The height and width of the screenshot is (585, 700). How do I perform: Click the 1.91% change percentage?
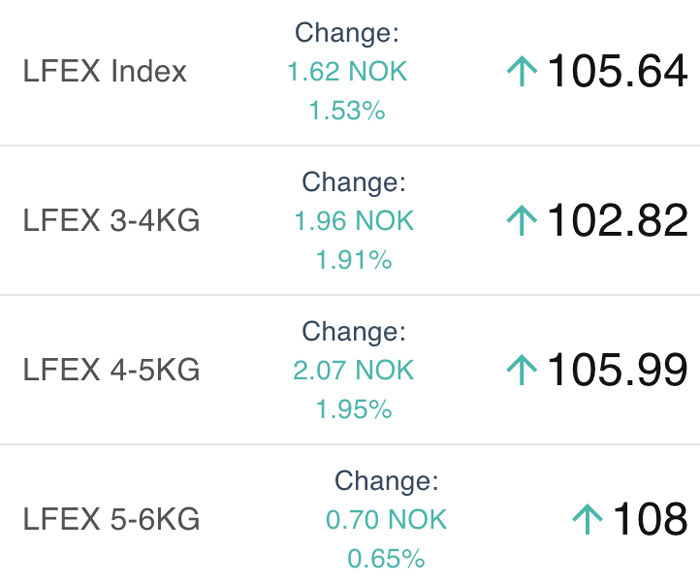(x=354, y=259)
